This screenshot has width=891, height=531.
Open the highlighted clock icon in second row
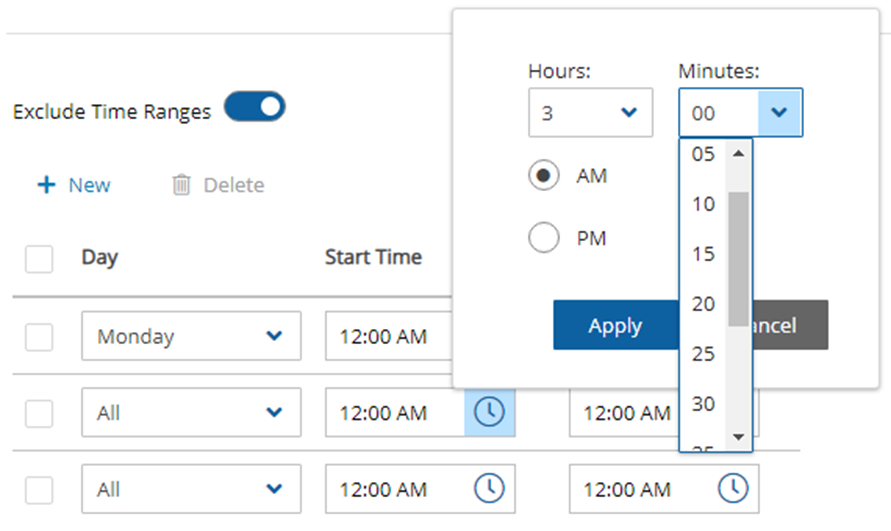[489, 413]
